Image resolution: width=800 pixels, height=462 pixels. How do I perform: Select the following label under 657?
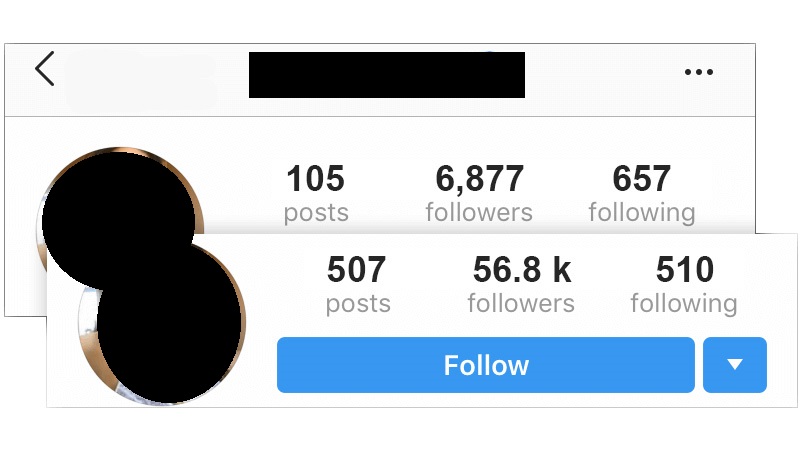tap(642, 213)
